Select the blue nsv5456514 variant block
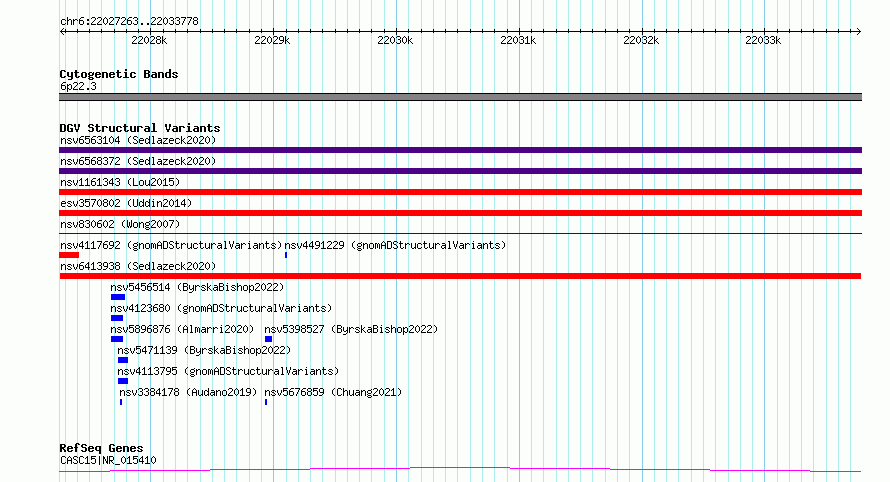This screenshot has height=482, width=890. point(117,297)
